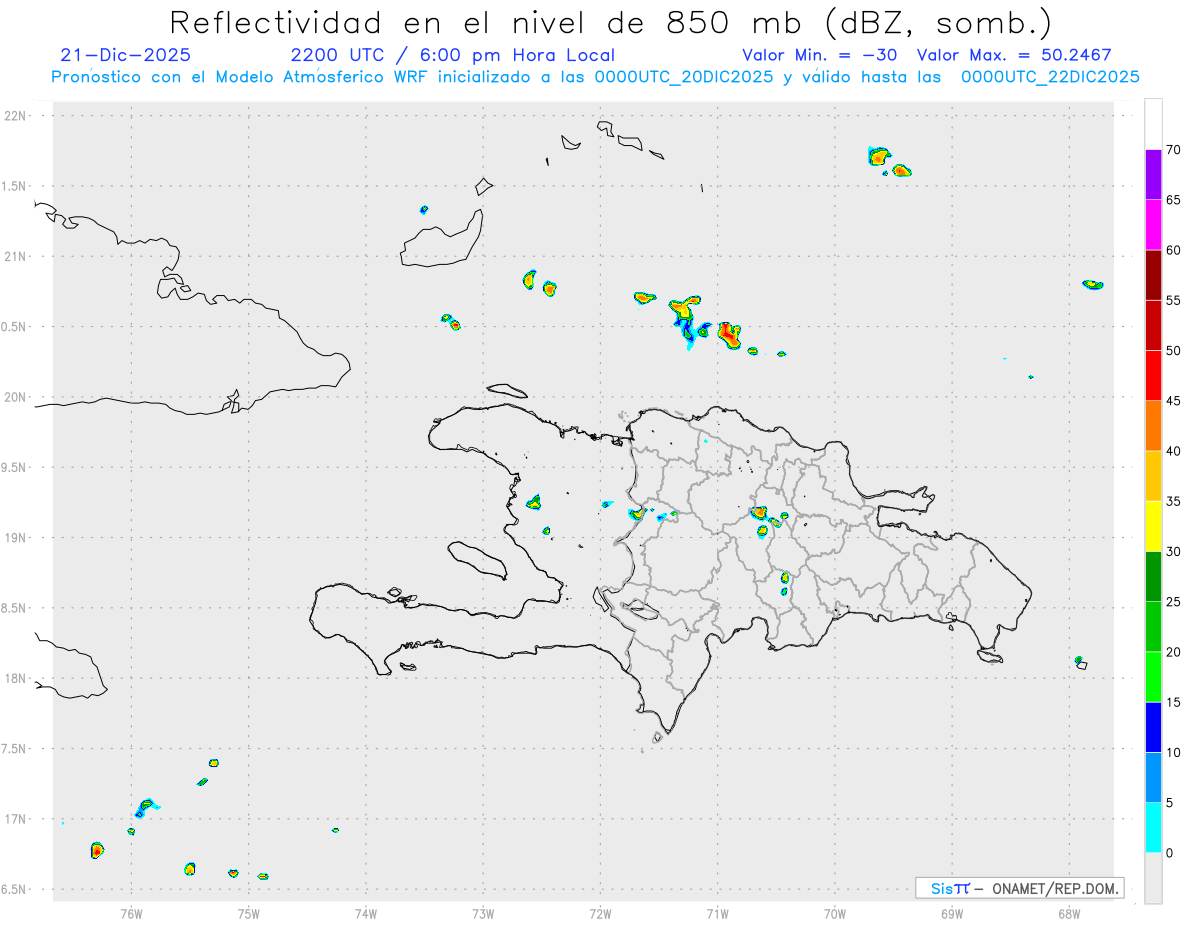Screen dimensions: 1200x927
Task: Click the '18N' latitude axis label
Action: click(x=17, y=678)
